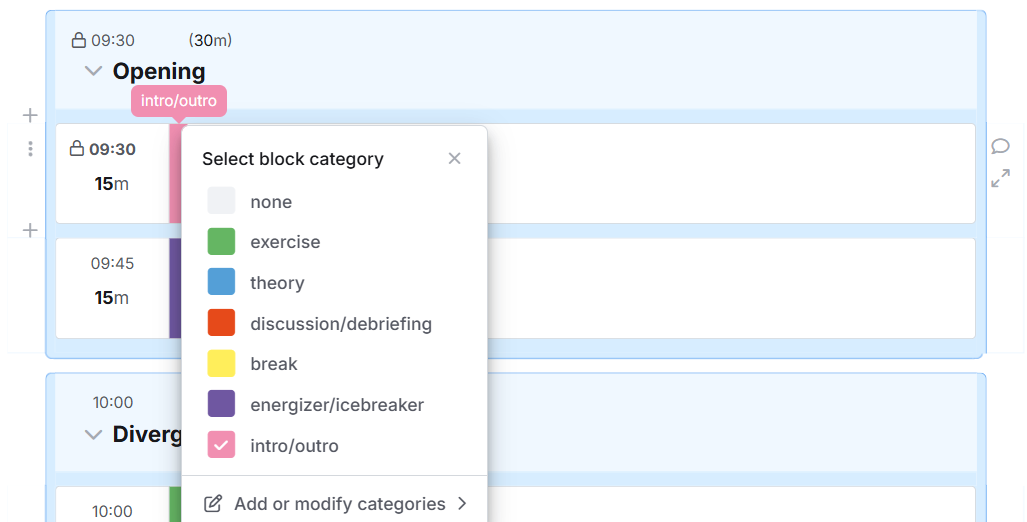Edit 15m duration of 09:45 block
1027x522 pixels.
click(x=111, y=298)
